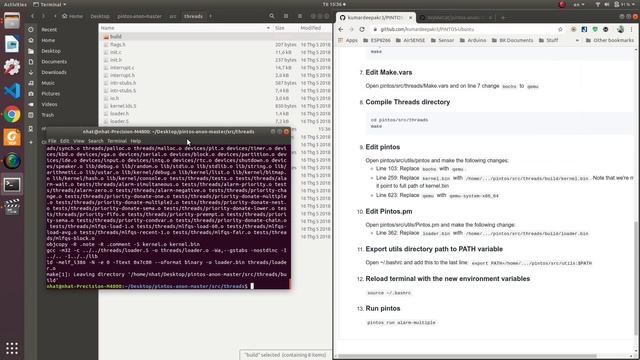Open Terminal icon in dock
Viewport: 640px width, 360px height.
pos(11,185)
